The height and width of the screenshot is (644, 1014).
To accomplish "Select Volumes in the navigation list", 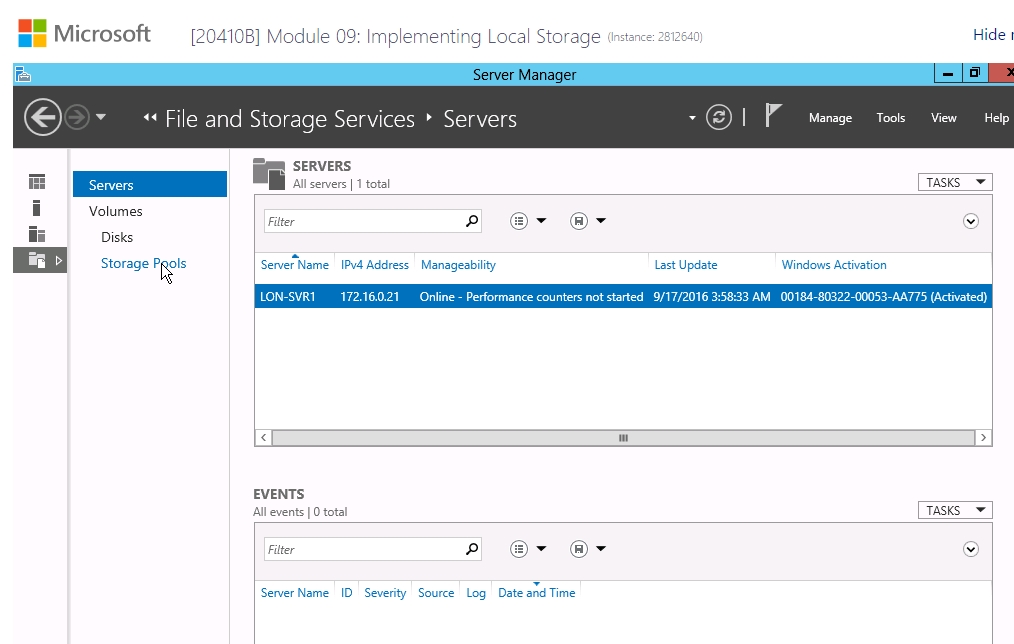I will coord(116,211).
